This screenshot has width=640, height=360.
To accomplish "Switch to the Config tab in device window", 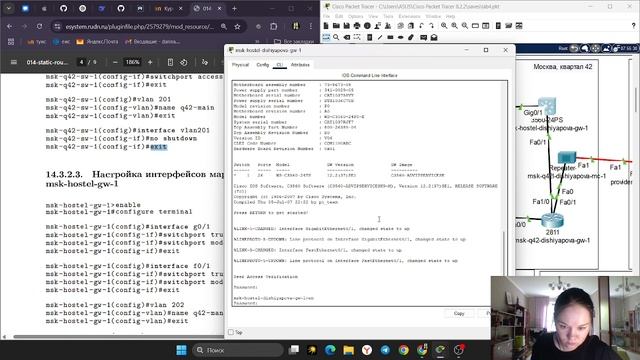I will click(x=262, y=65).
